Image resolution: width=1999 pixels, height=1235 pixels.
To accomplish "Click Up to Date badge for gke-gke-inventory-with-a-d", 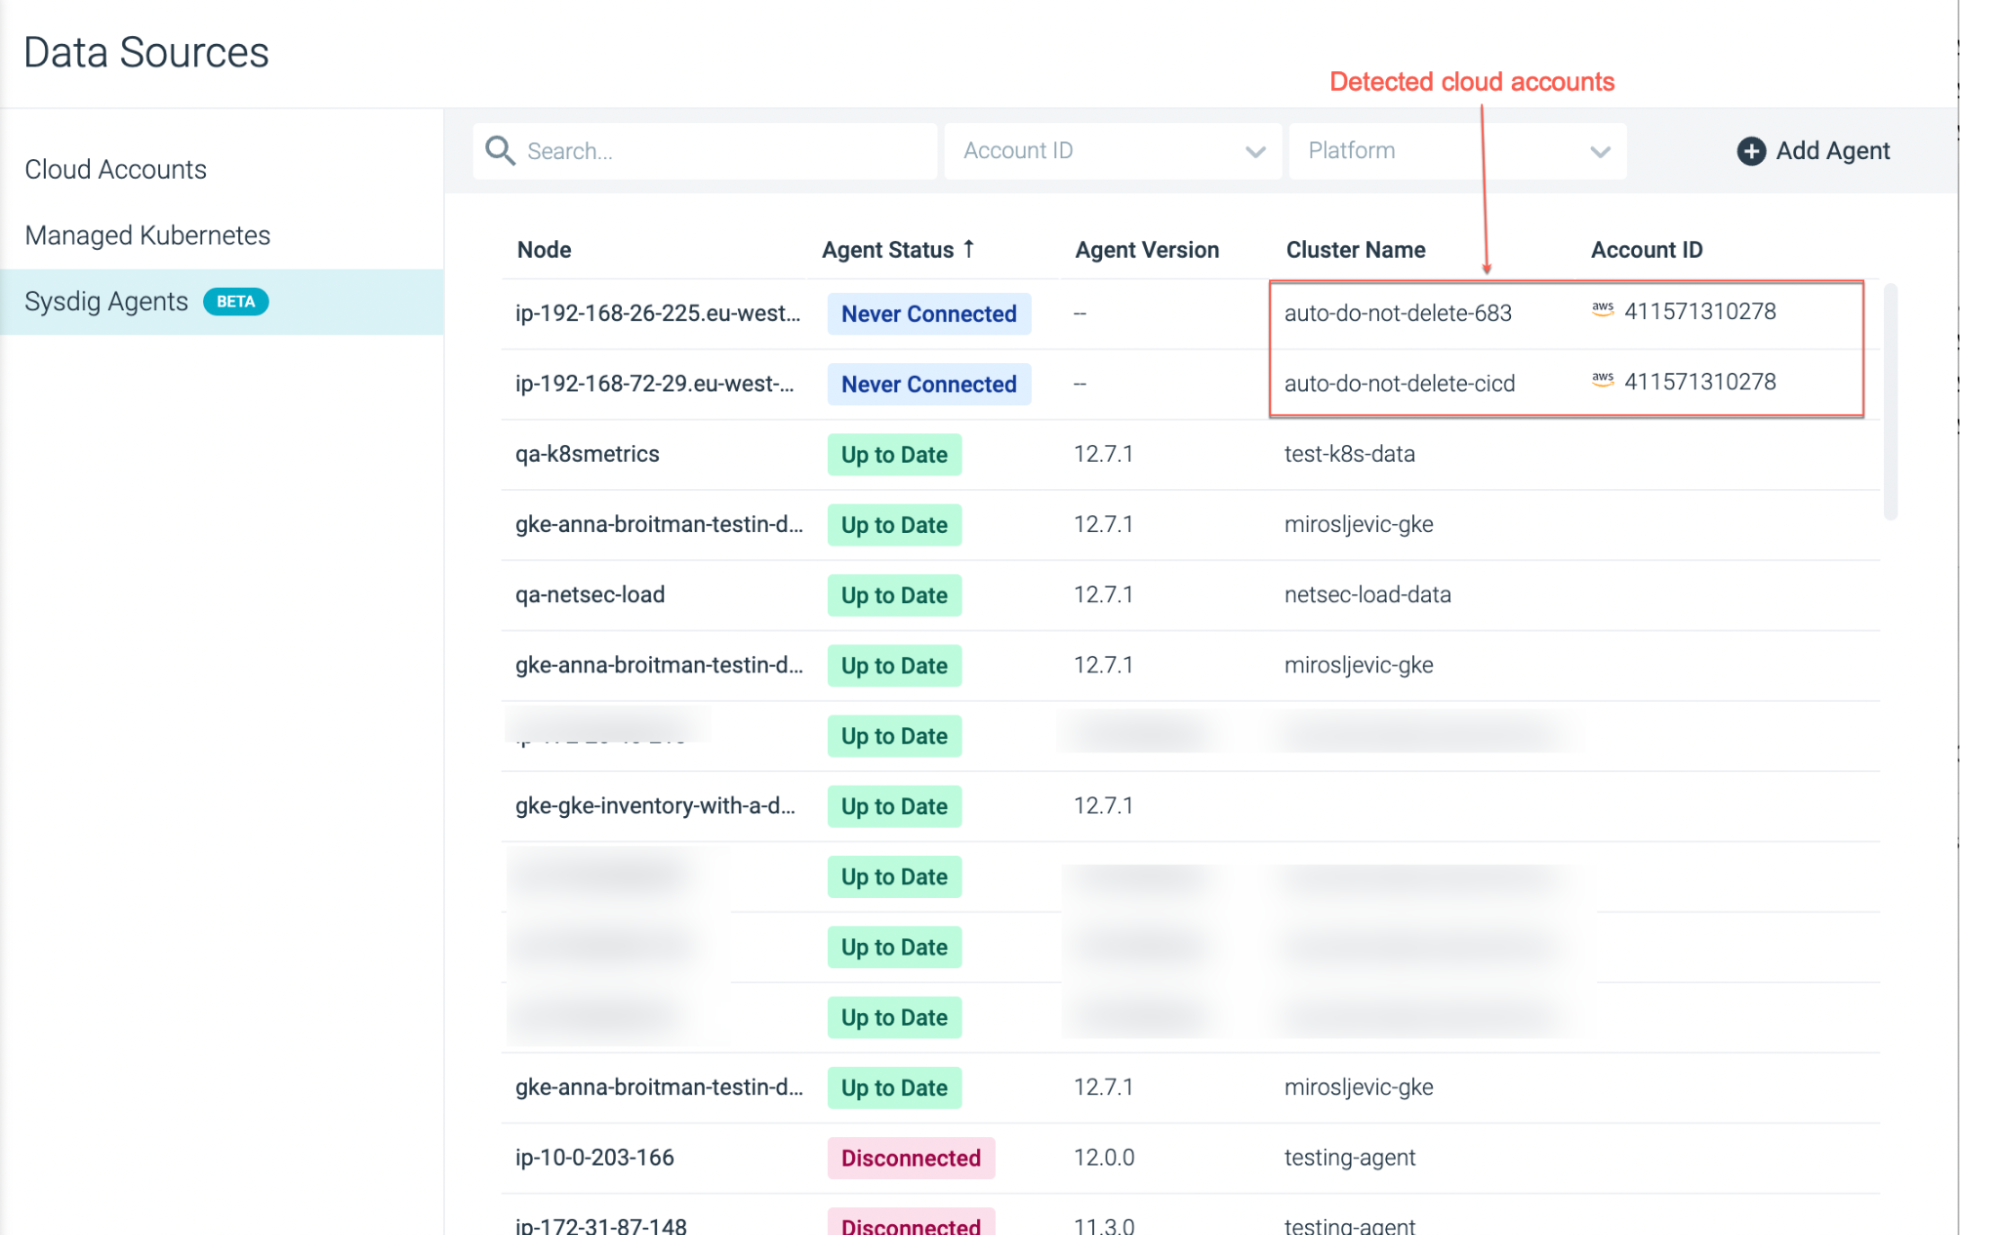I will pos(894,806).
